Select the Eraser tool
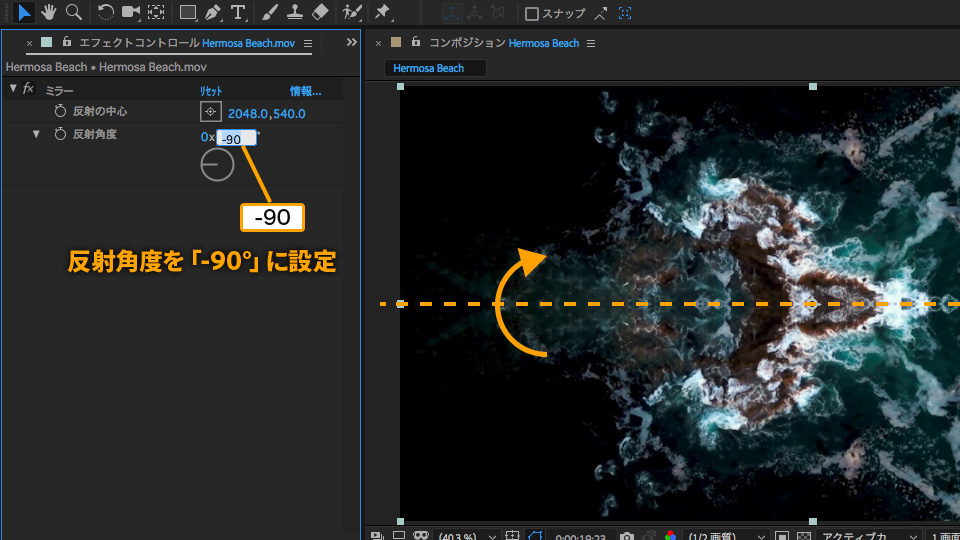Image resolution: width=960 pixels, height=540 pixels. [x=320, y=12]
